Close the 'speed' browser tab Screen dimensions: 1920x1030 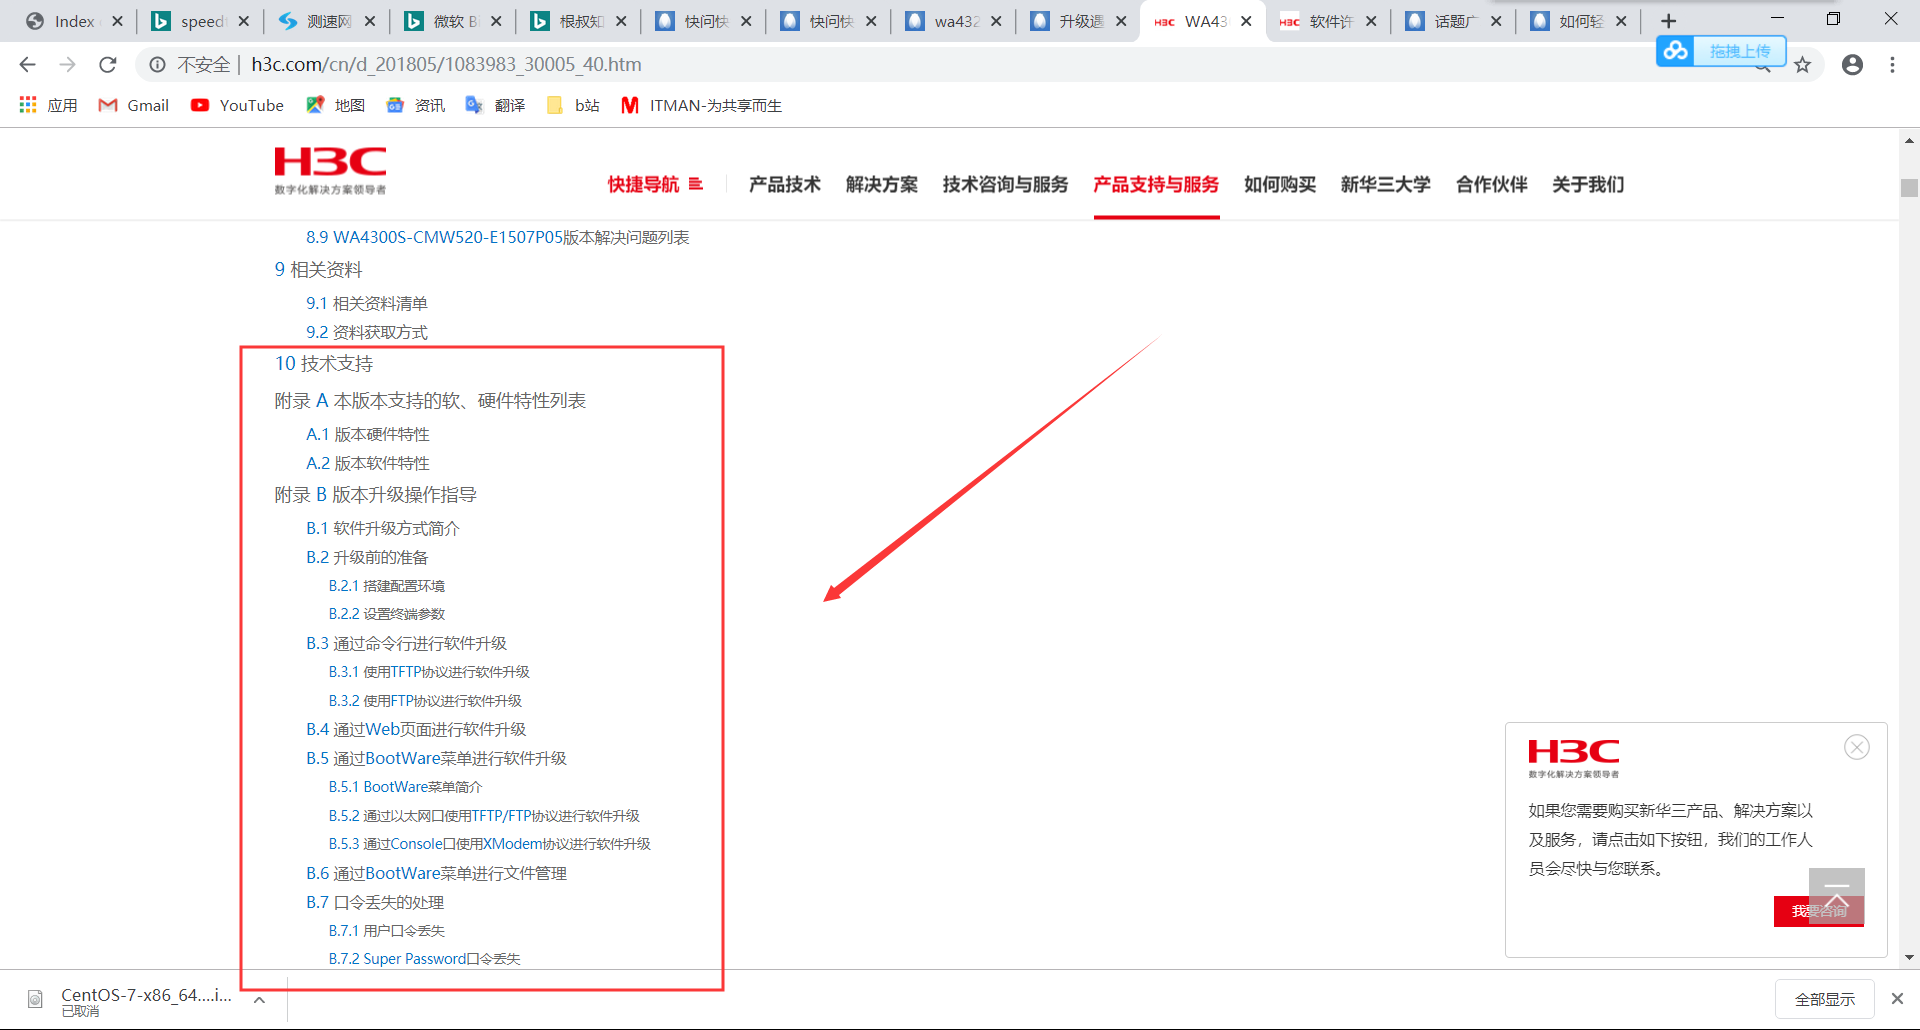243,21
